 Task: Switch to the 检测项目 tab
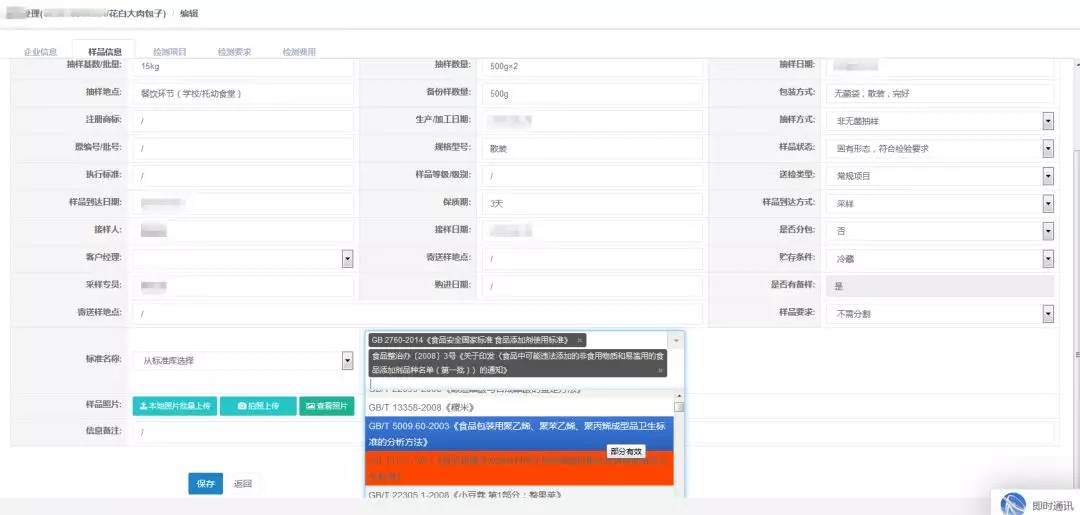(x=169, y=52)
